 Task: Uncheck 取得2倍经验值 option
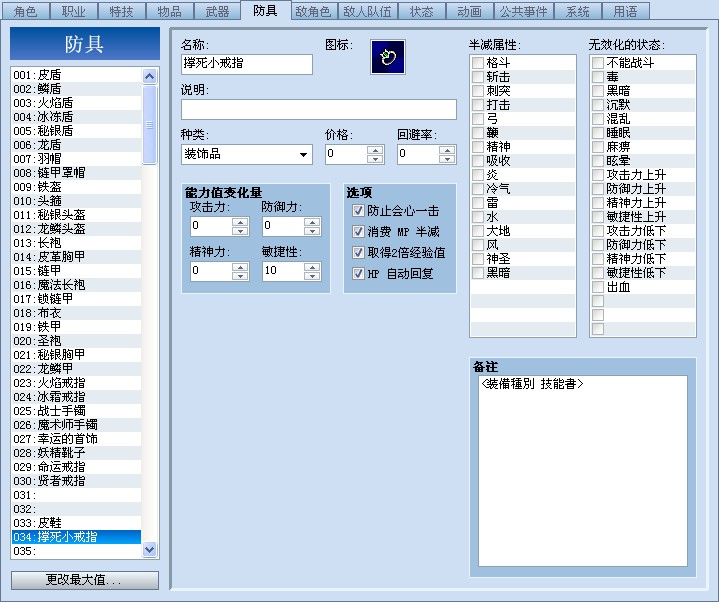[x=358, y=253]
